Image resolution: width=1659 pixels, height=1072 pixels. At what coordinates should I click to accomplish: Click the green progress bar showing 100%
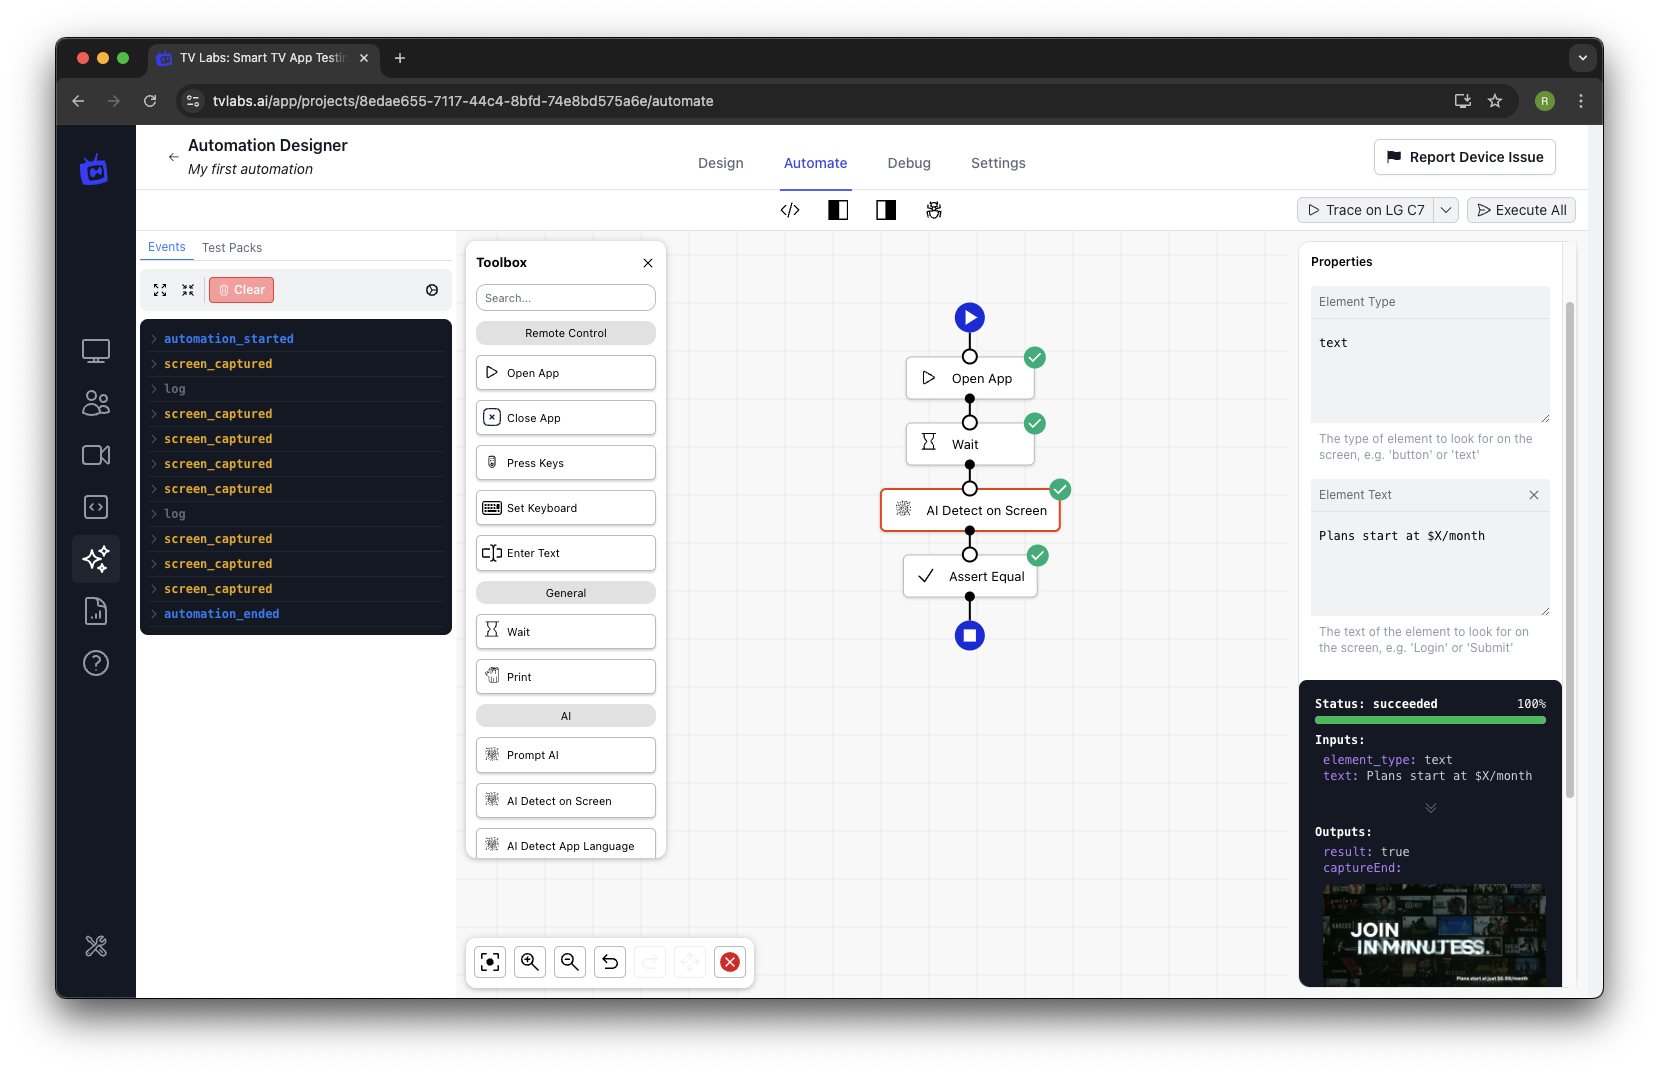tap(1430, 719)
